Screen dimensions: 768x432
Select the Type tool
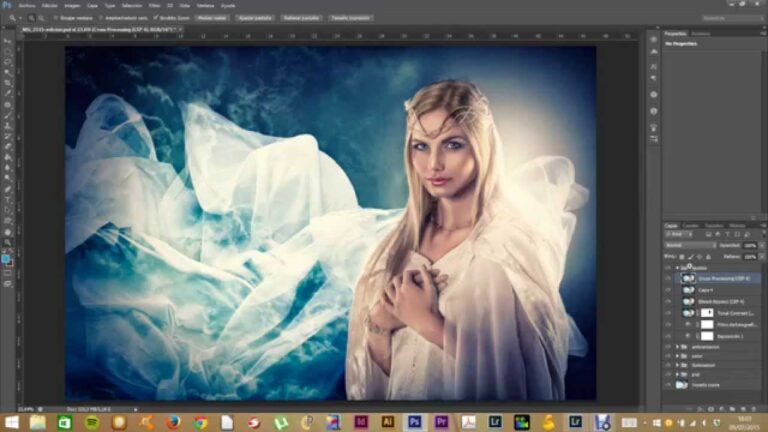(7, 200)
